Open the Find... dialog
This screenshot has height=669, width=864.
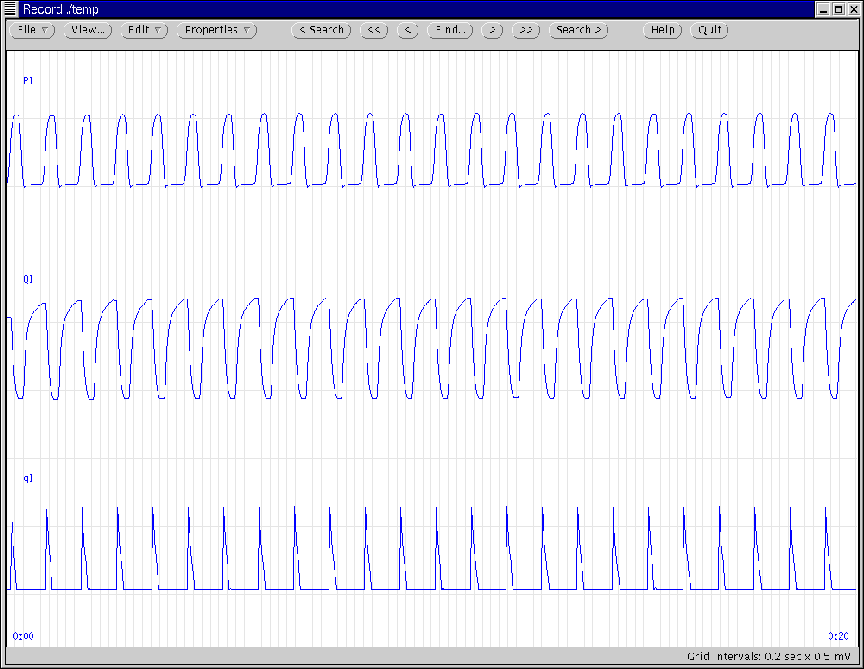pyautogui.click(x=450, y=30)
